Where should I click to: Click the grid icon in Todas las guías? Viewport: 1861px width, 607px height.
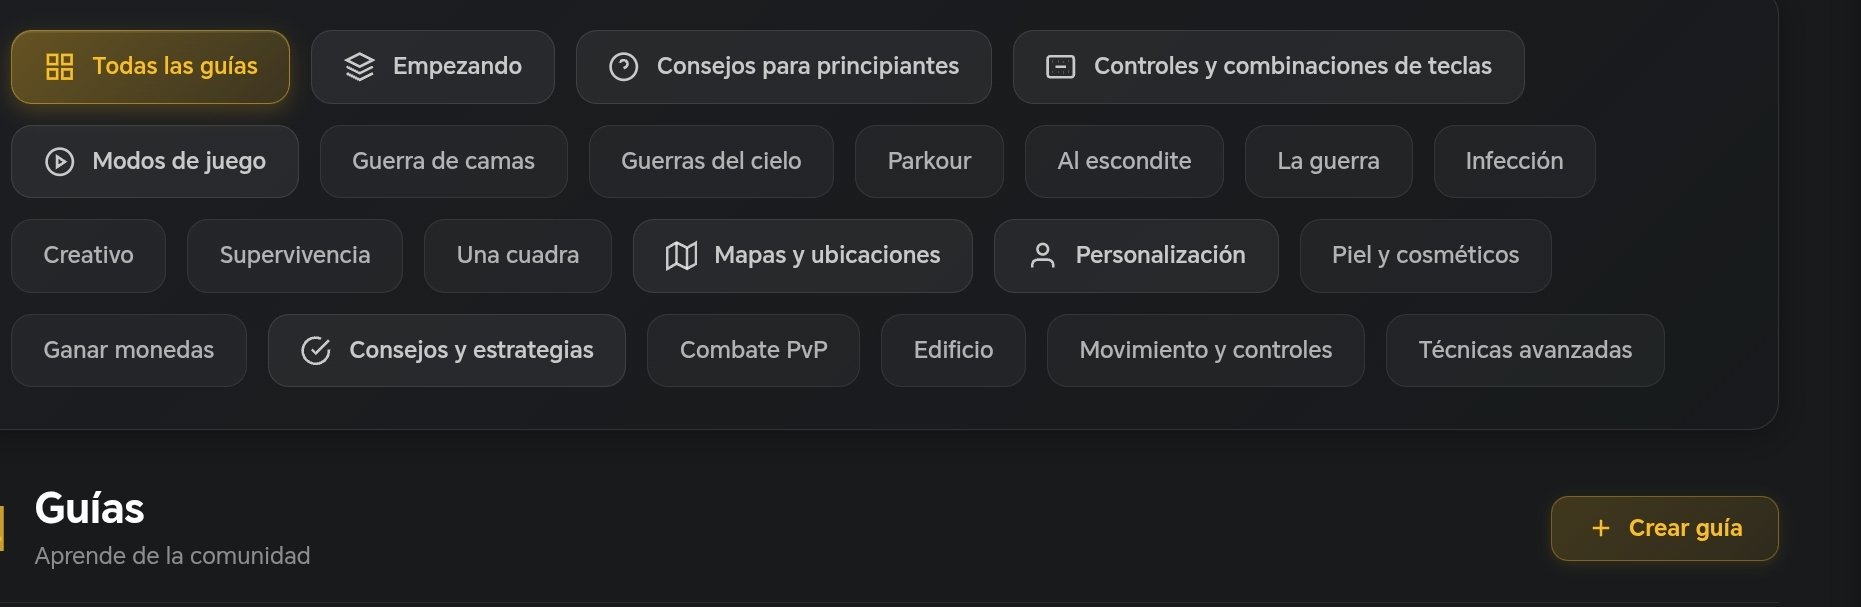(60, 67)
